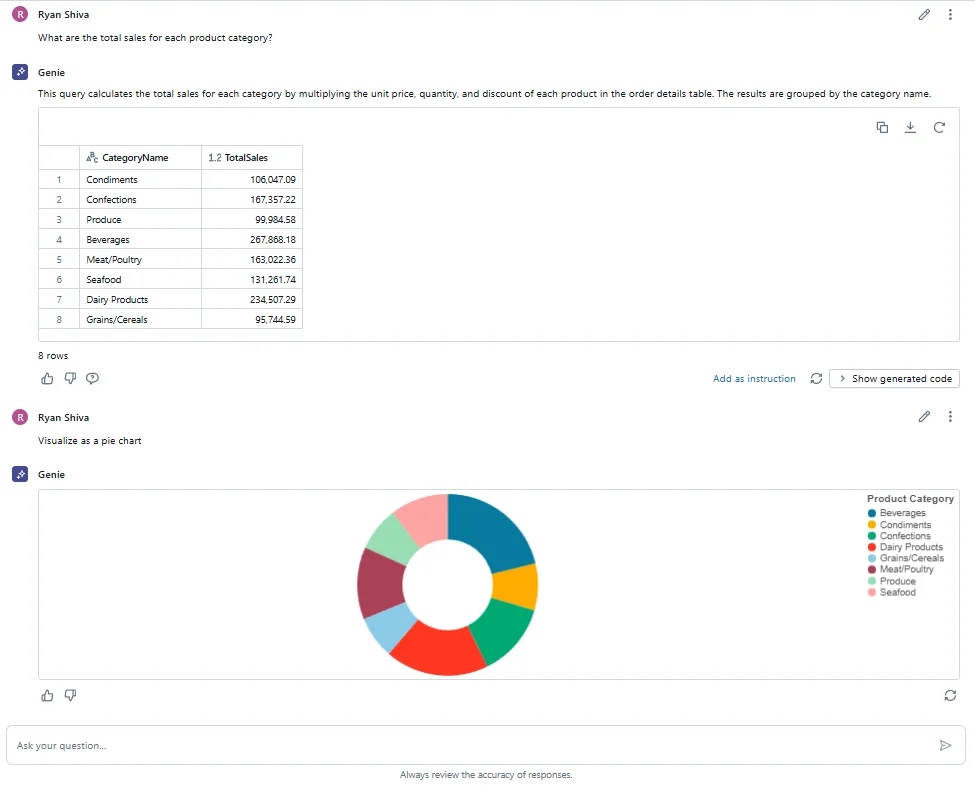Edit Ryan Shiva's first question
The image size is (975, 791).
923,14
